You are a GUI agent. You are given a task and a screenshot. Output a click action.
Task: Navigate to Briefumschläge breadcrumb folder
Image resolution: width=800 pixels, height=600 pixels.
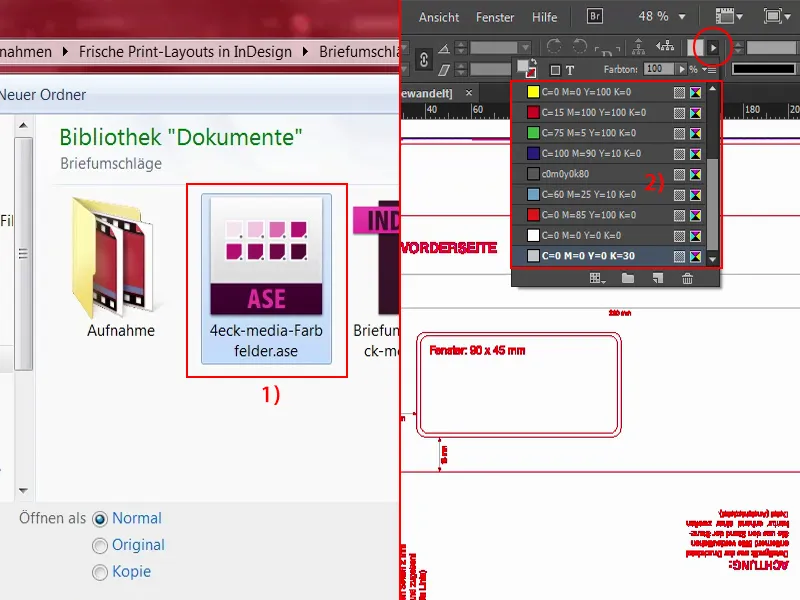359,52
